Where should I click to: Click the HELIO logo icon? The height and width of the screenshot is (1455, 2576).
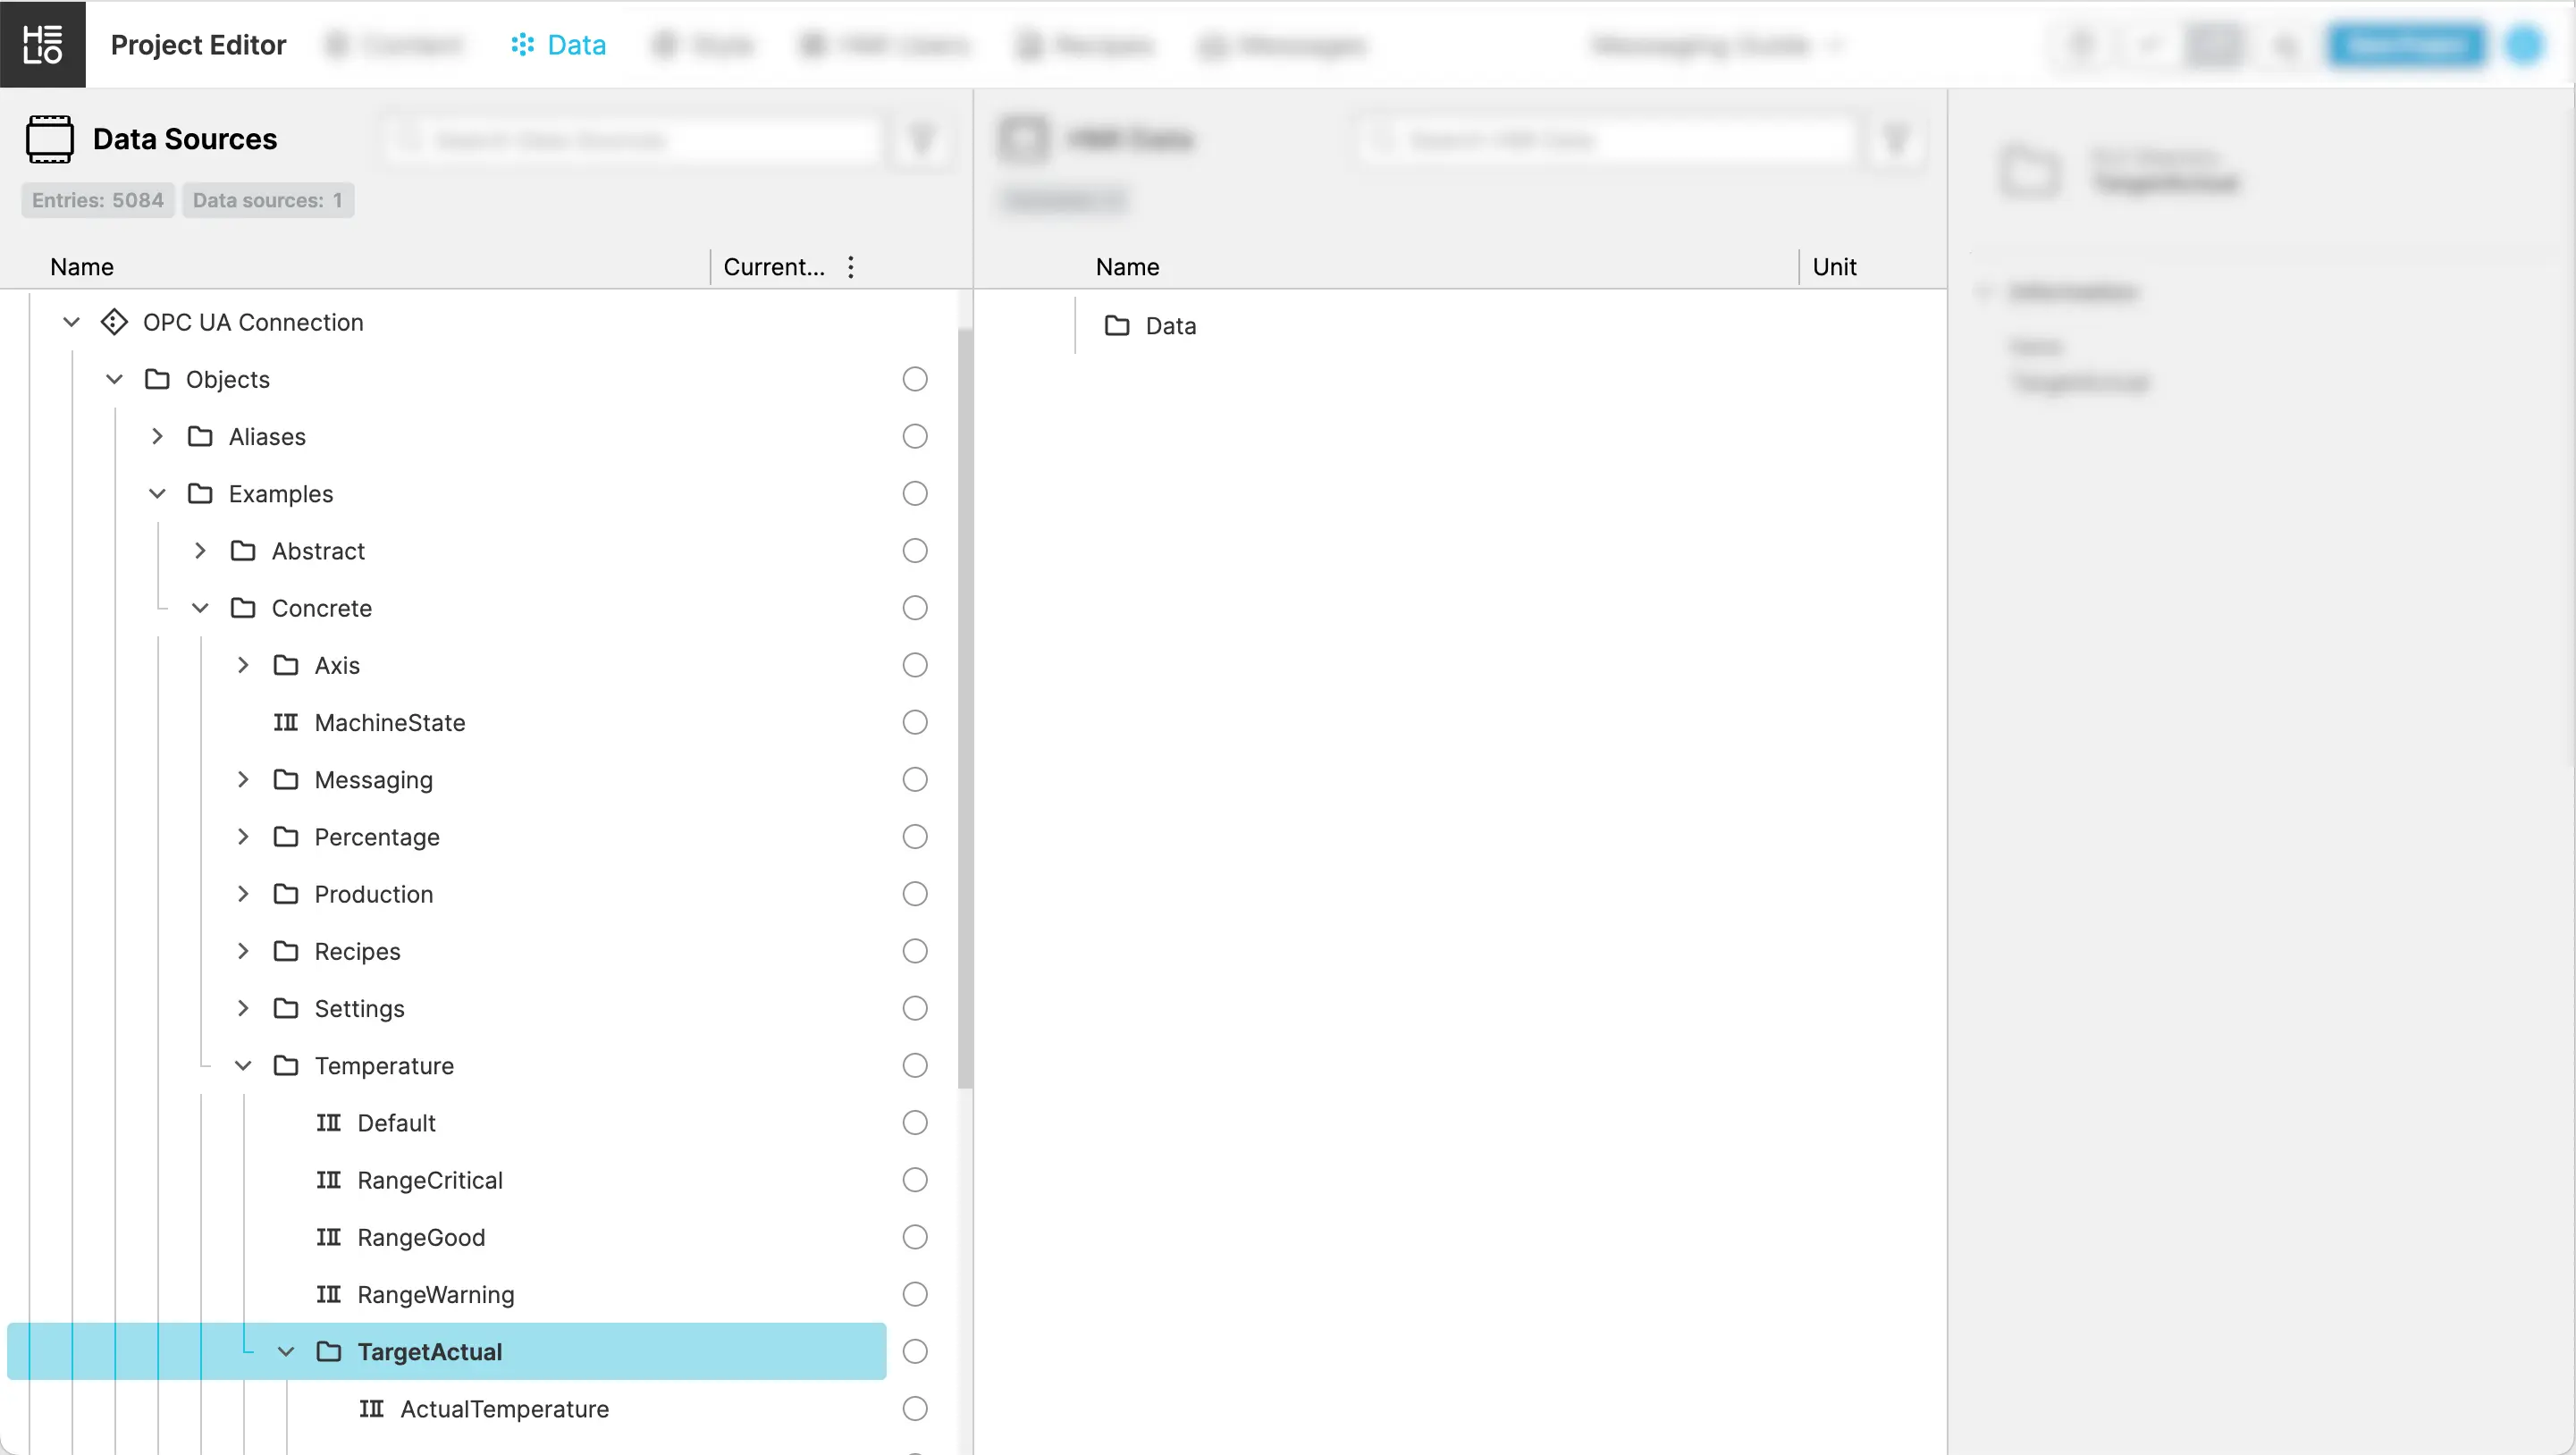(x=42, y=44)
